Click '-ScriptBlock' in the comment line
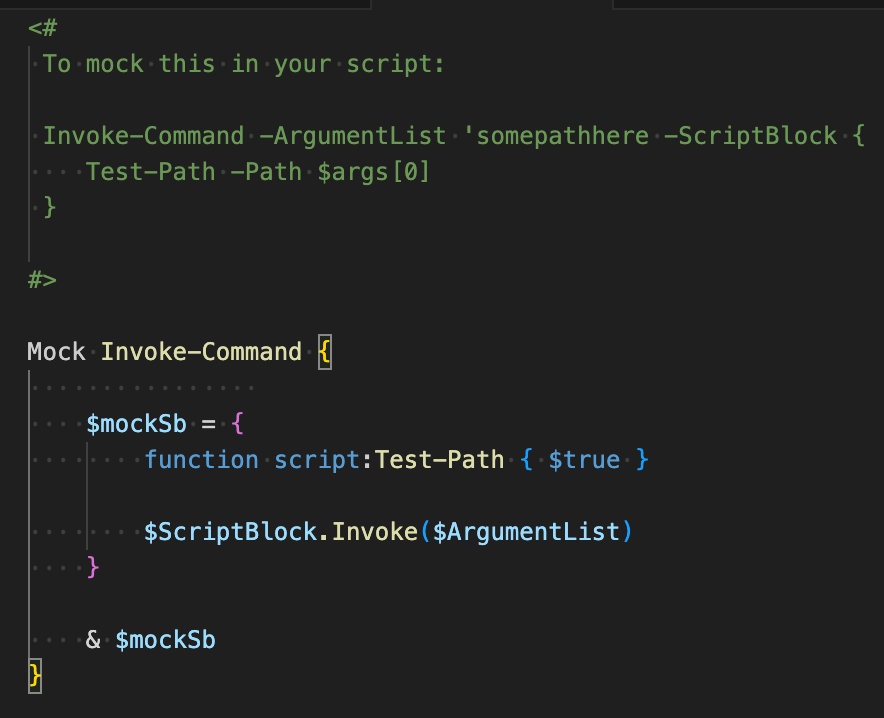The height and width of the screenshot is (718, 884). tap(750, 136)
